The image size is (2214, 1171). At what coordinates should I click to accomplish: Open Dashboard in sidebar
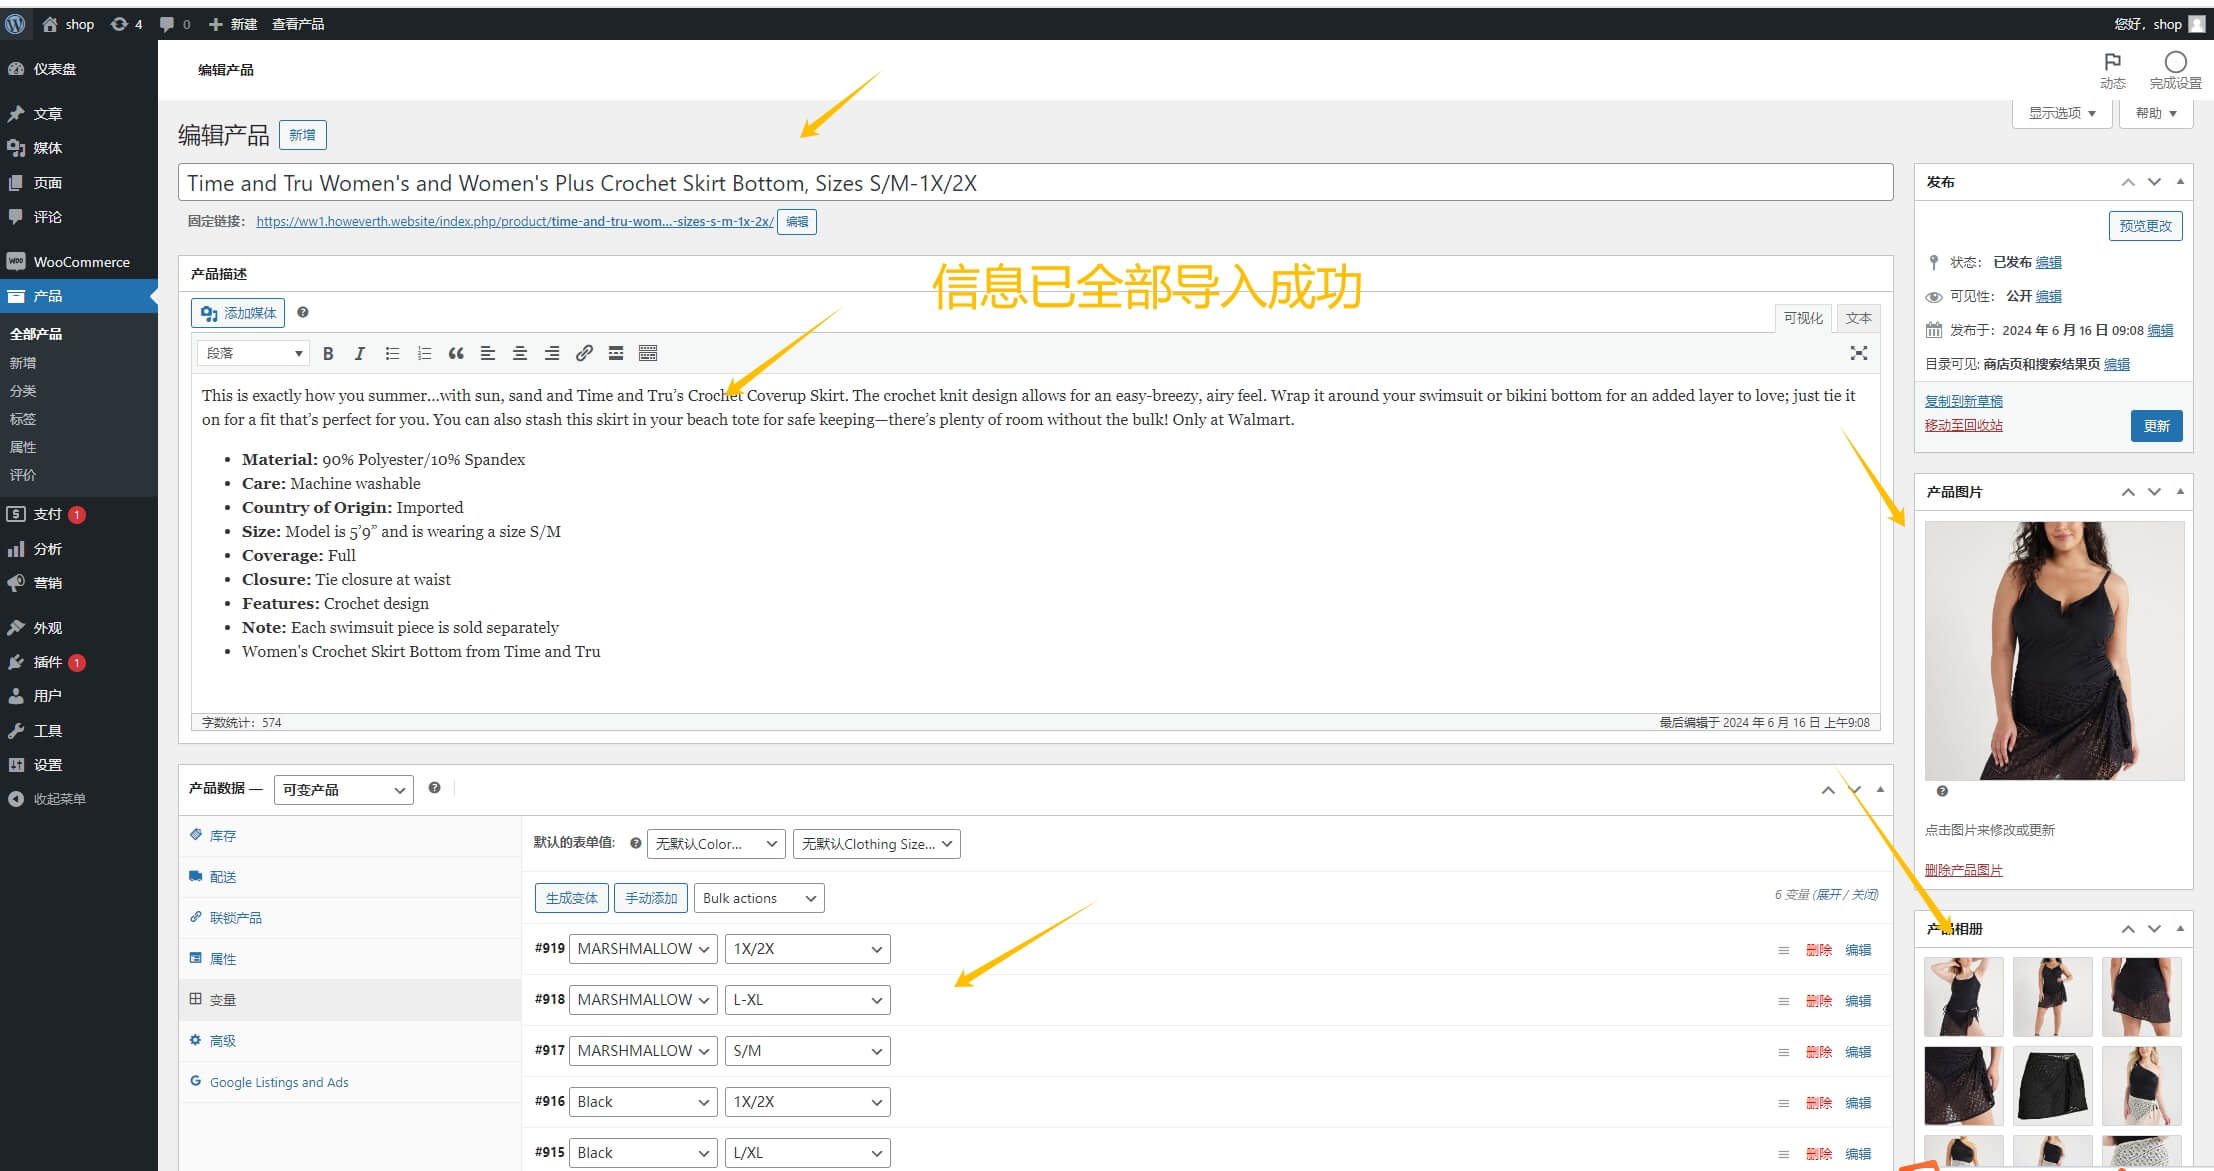coord(79,69)
